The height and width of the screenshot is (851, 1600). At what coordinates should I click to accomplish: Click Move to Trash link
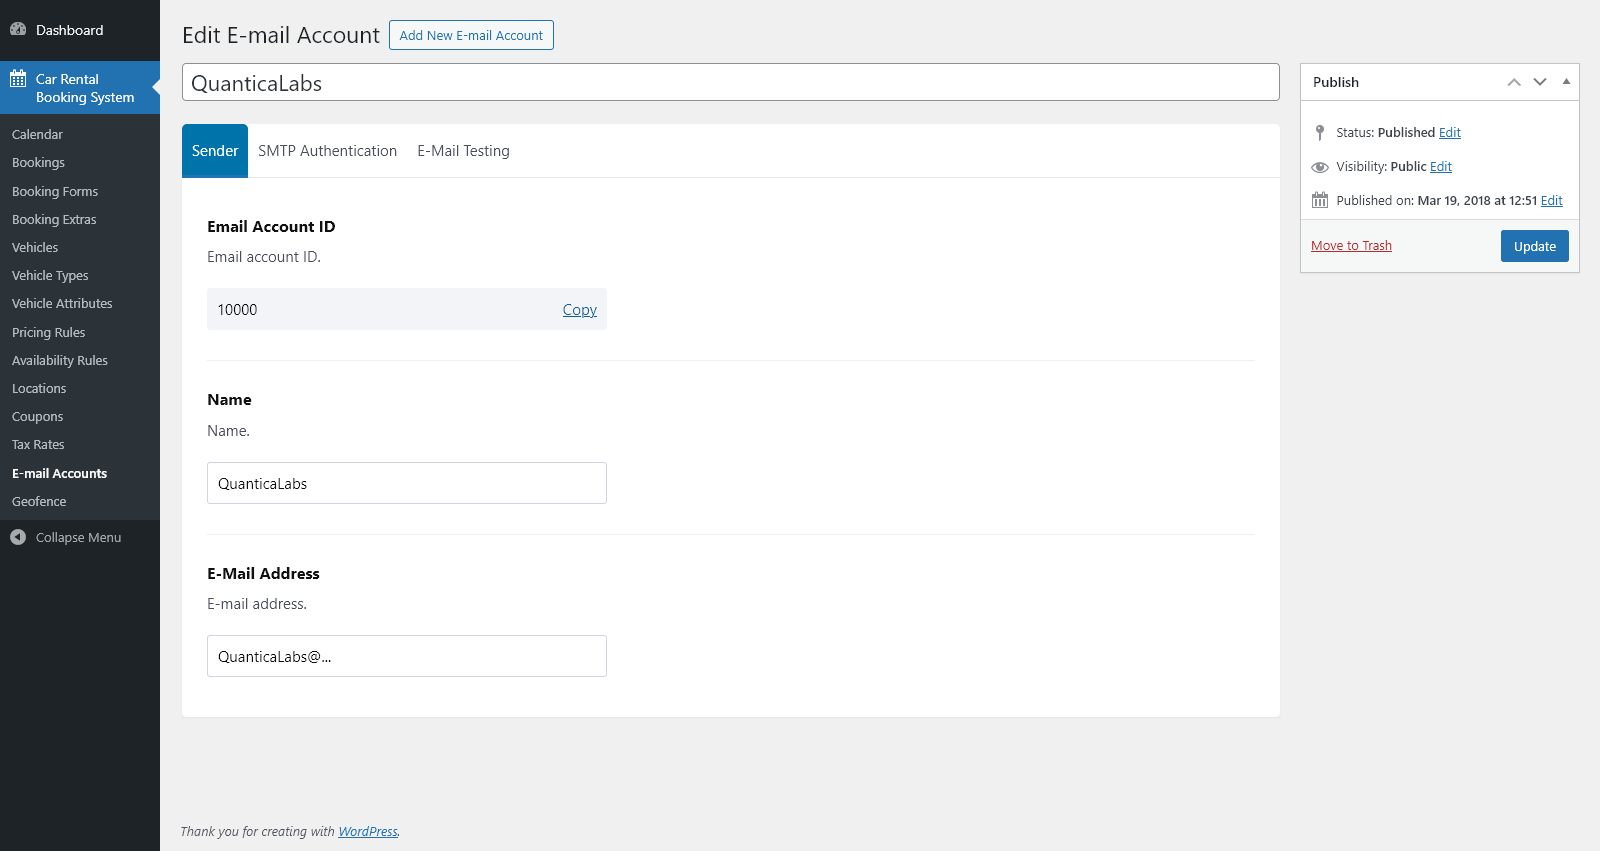tap(1351, 246)
